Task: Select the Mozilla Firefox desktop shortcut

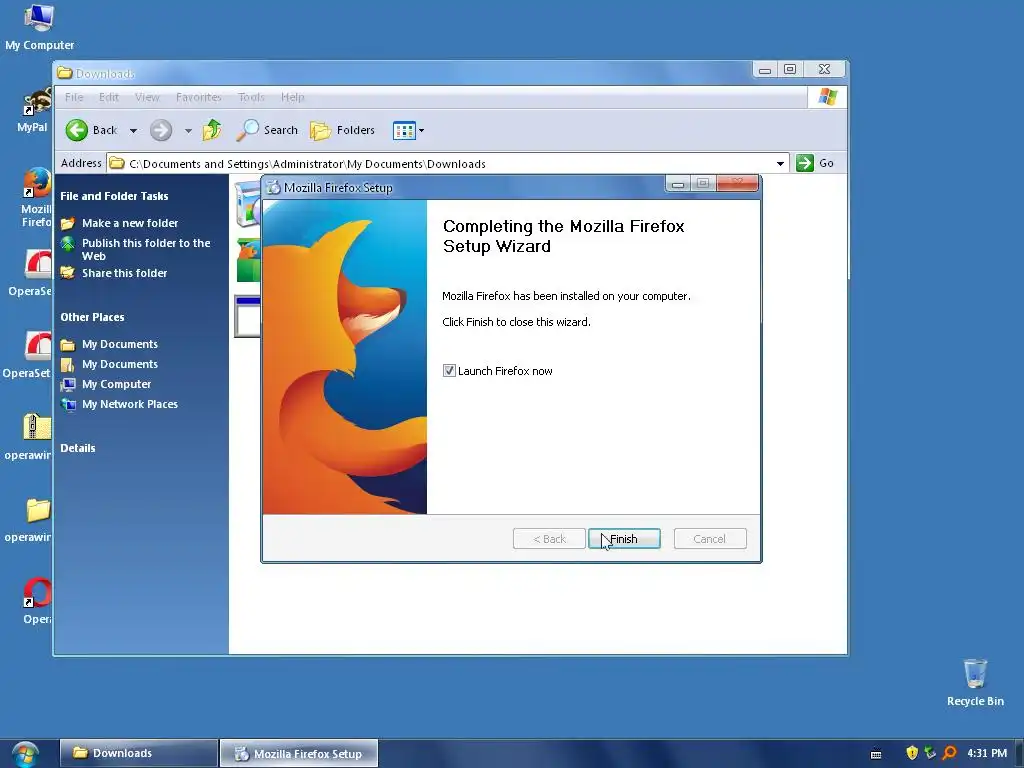Action: click(x=37, y=198)
